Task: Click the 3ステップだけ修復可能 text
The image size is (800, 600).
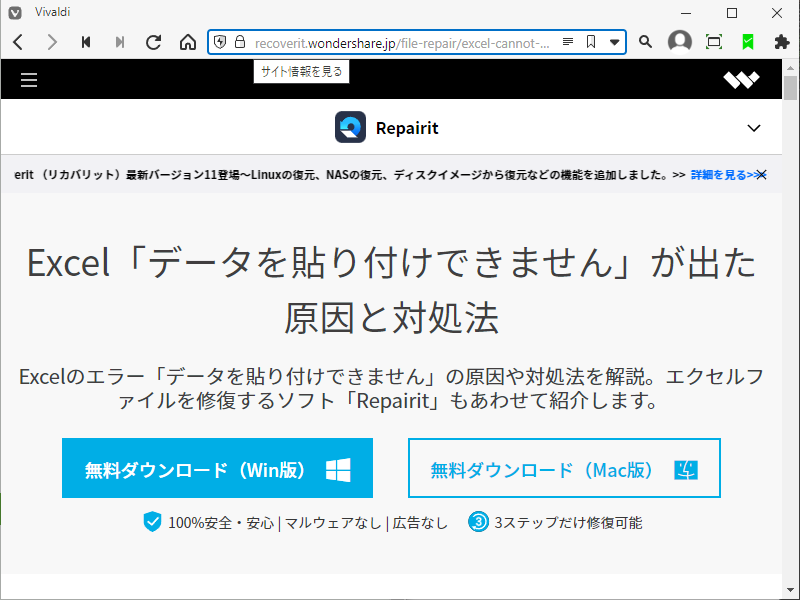Action: point(568,523)
